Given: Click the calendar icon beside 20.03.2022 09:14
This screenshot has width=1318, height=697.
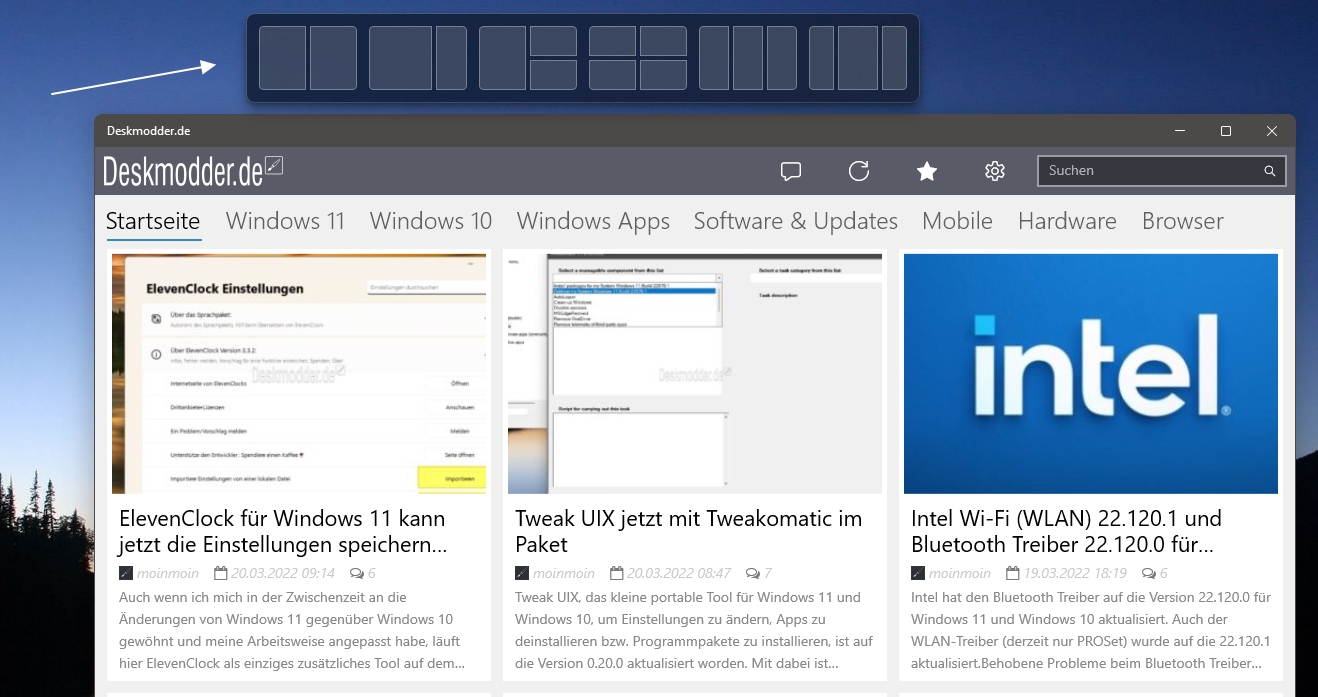Looking at the screenshot, I should point(220,574).
